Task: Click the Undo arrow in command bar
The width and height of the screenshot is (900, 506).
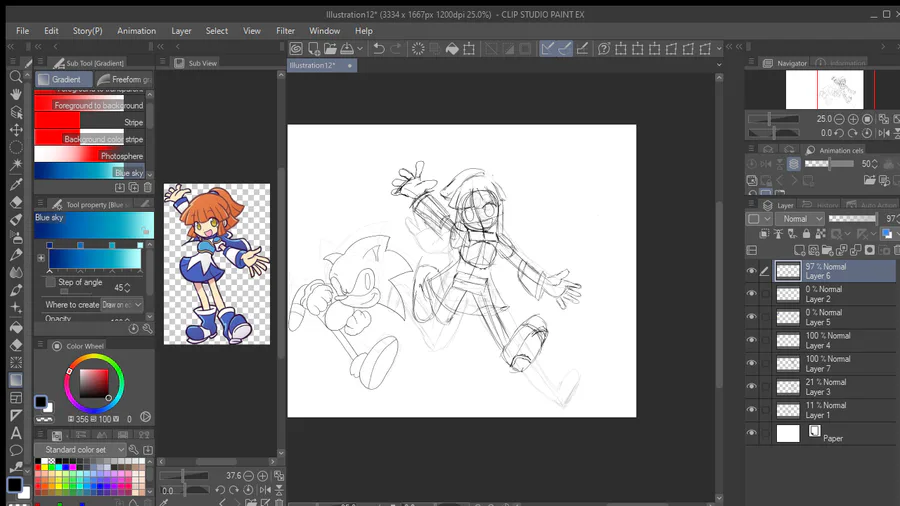Action: 379,49
